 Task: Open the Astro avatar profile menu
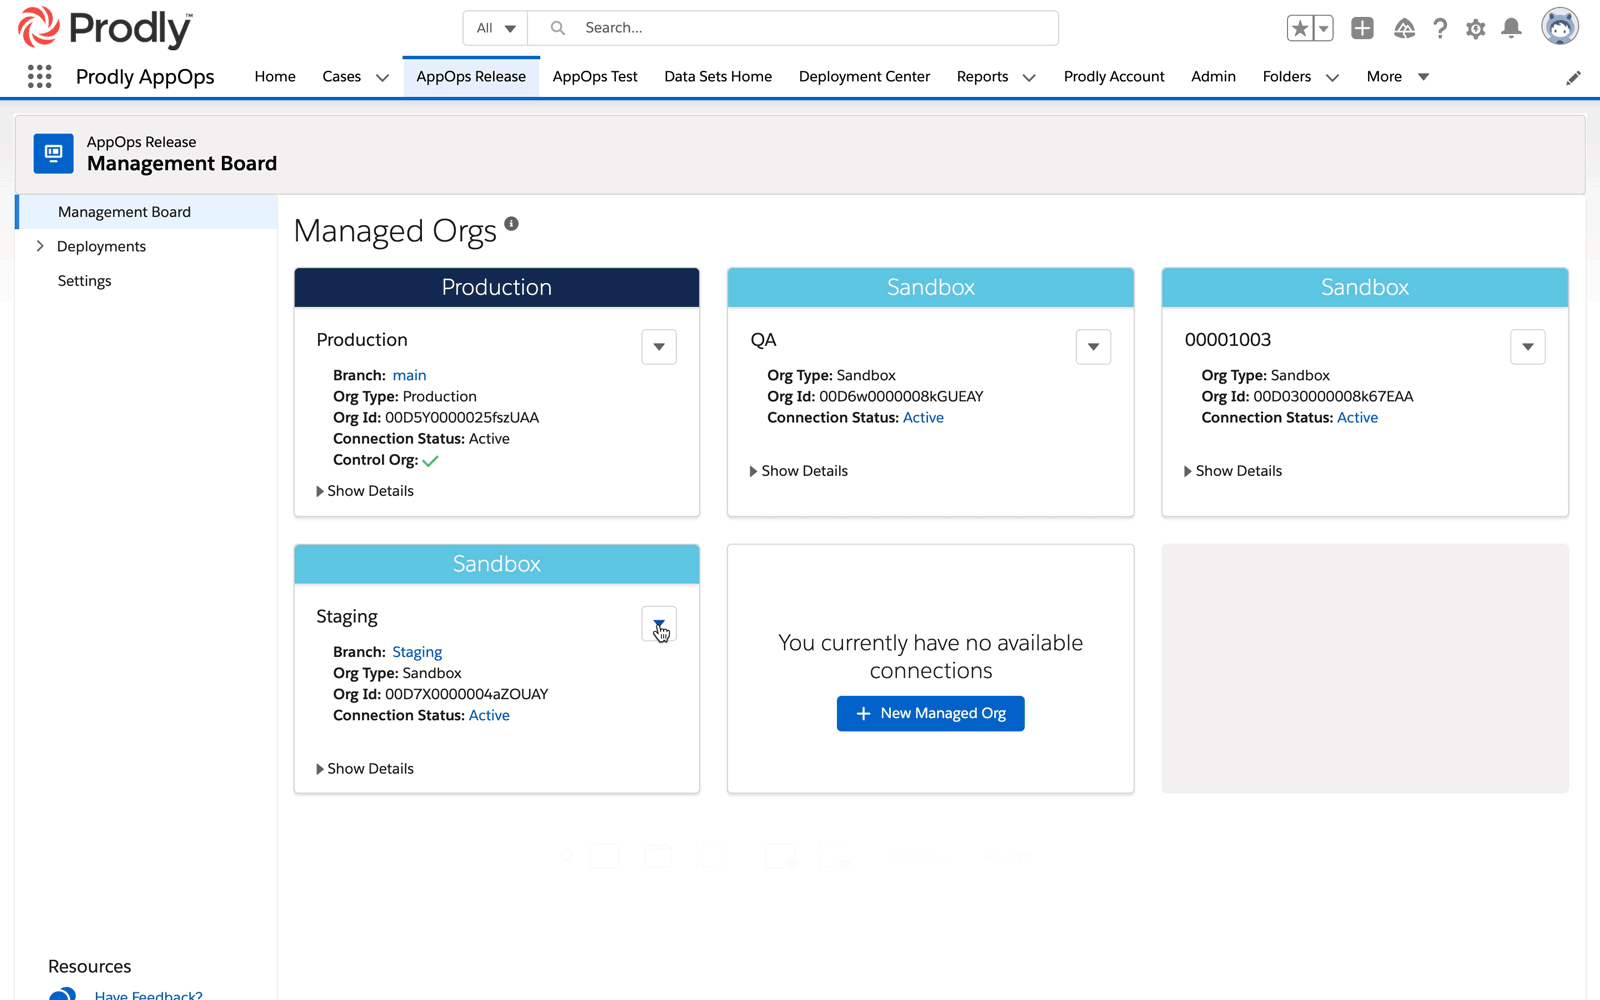click(1560, 26)
